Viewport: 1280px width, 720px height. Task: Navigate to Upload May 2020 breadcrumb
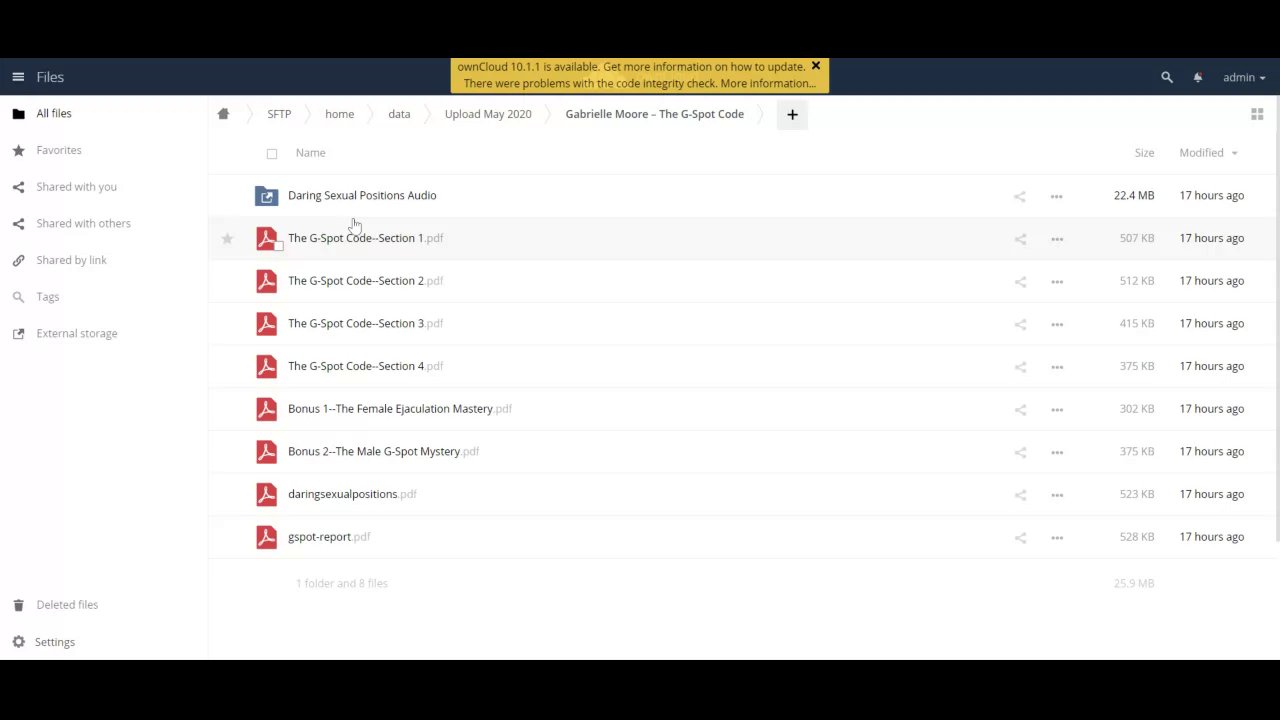coord(488,114)
